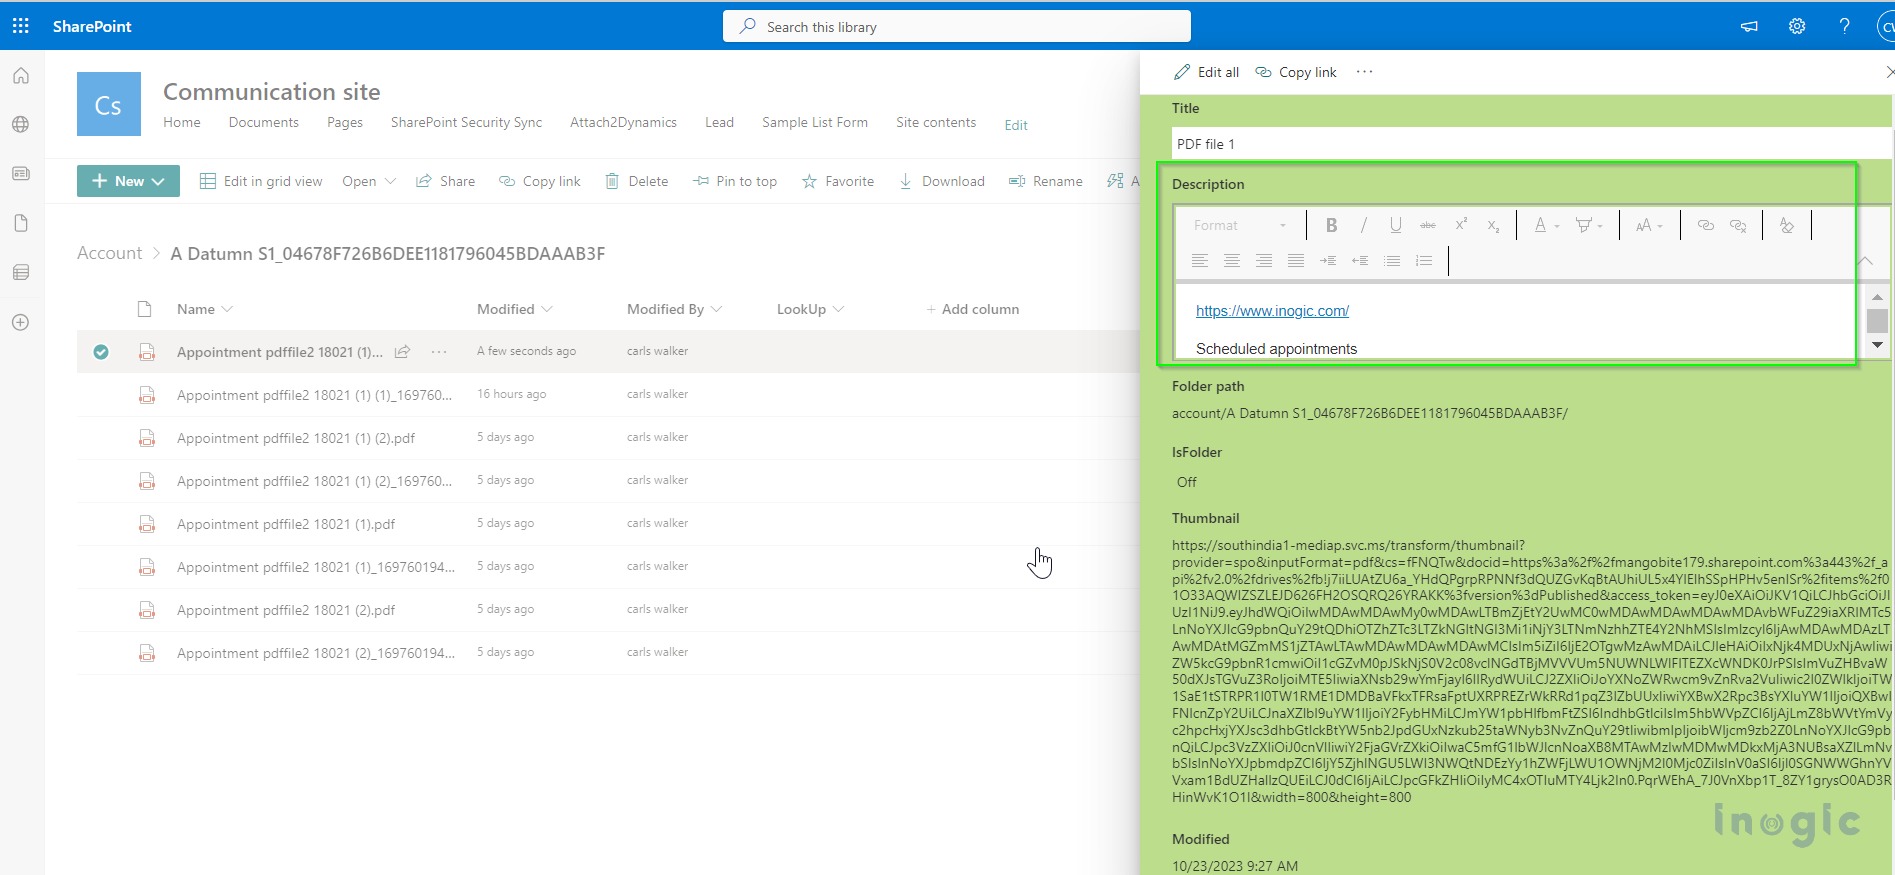The width and height of the screenshot is (1895, 875).
Task: Justify the description text
Action: click(1296, 261)
